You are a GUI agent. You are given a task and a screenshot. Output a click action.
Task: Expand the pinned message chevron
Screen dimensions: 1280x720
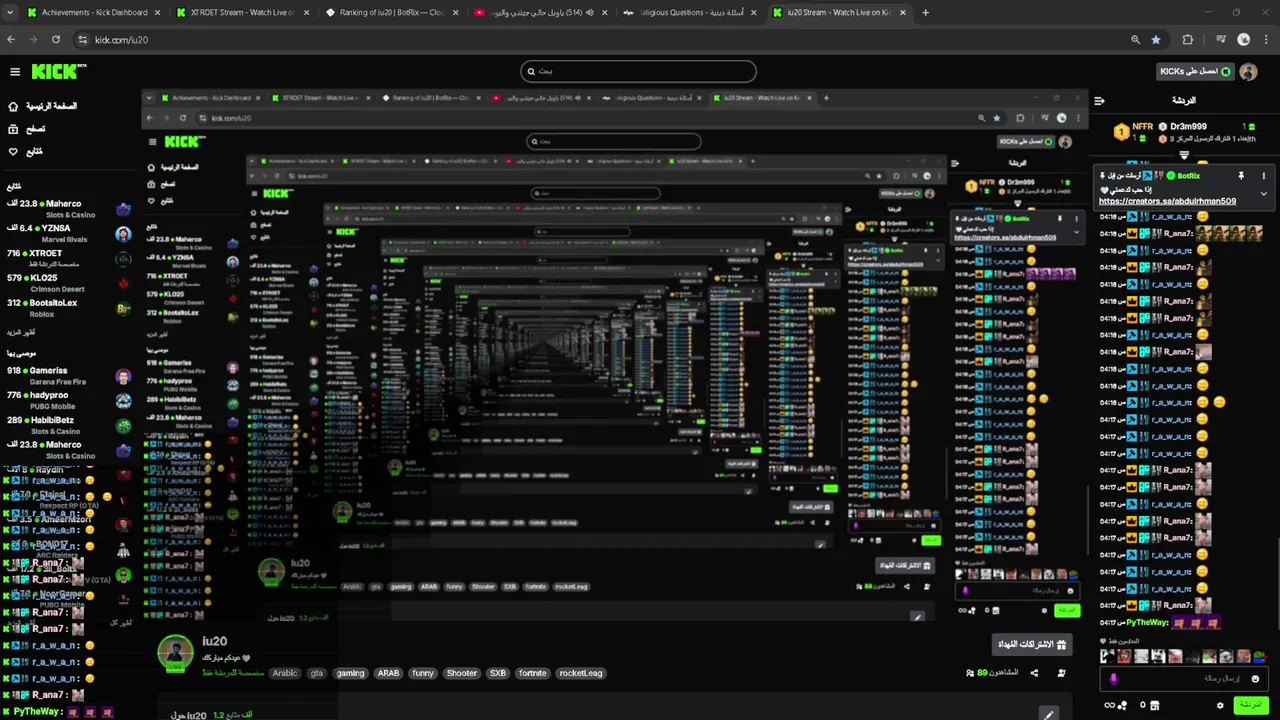[1263, 194]
